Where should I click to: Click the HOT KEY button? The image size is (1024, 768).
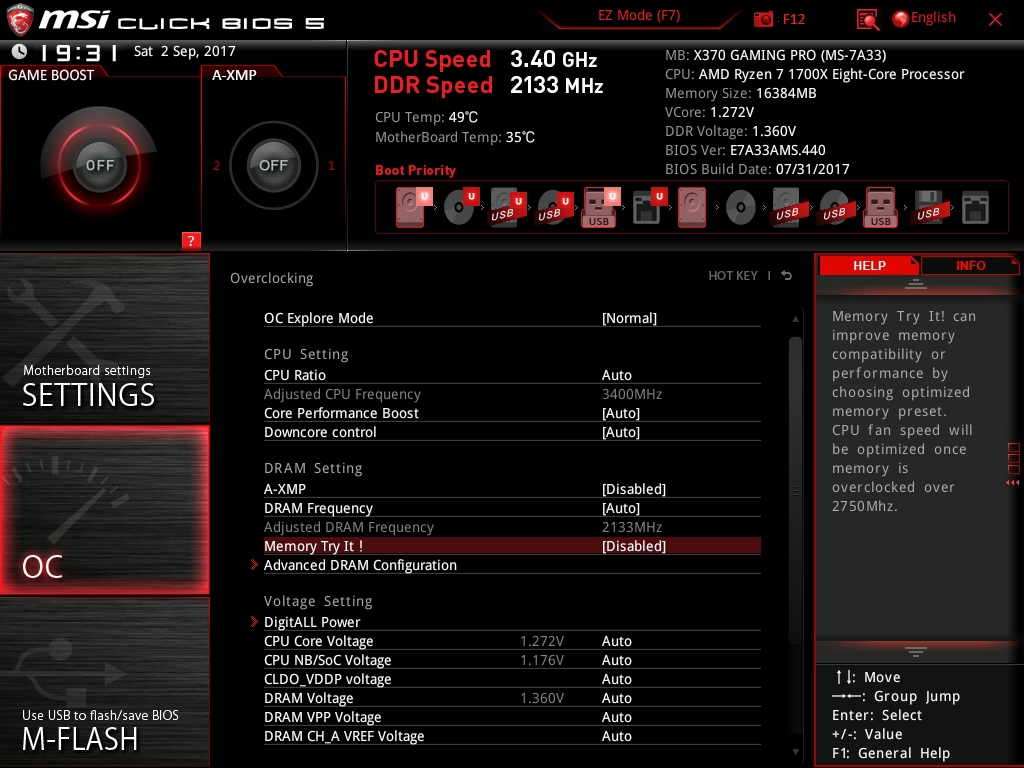733,276
